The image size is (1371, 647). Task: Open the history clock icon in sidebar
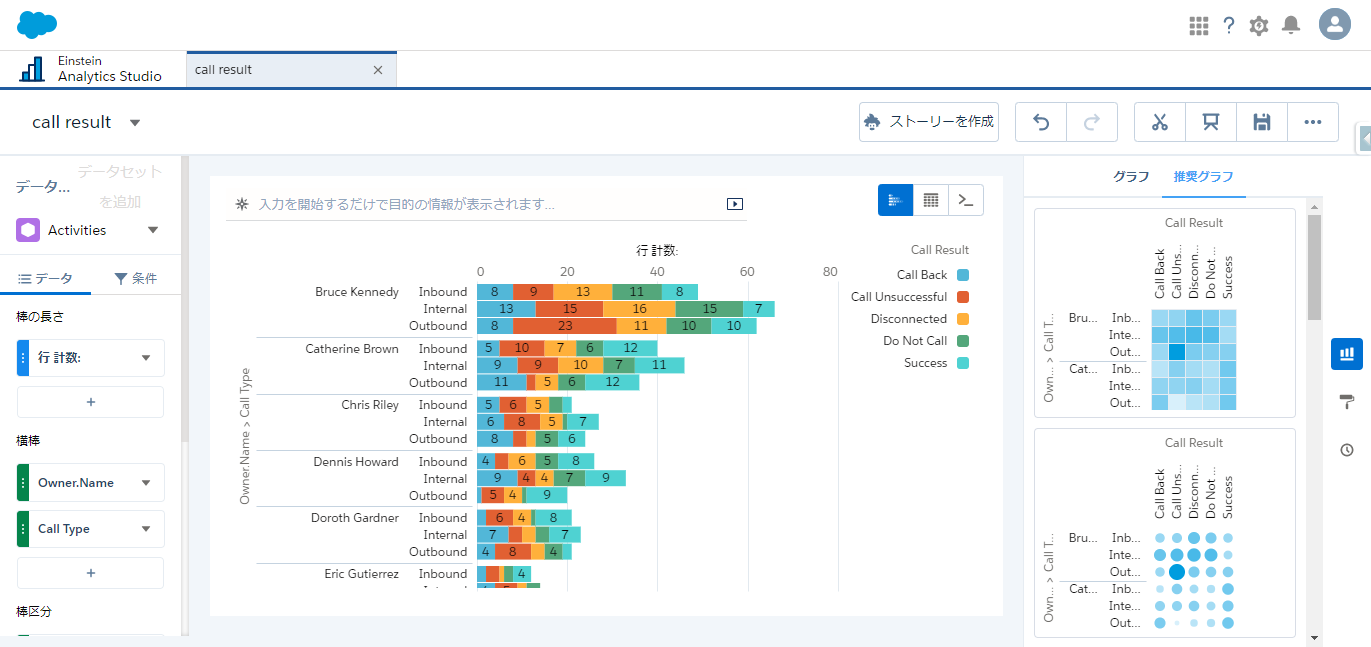1347,450
